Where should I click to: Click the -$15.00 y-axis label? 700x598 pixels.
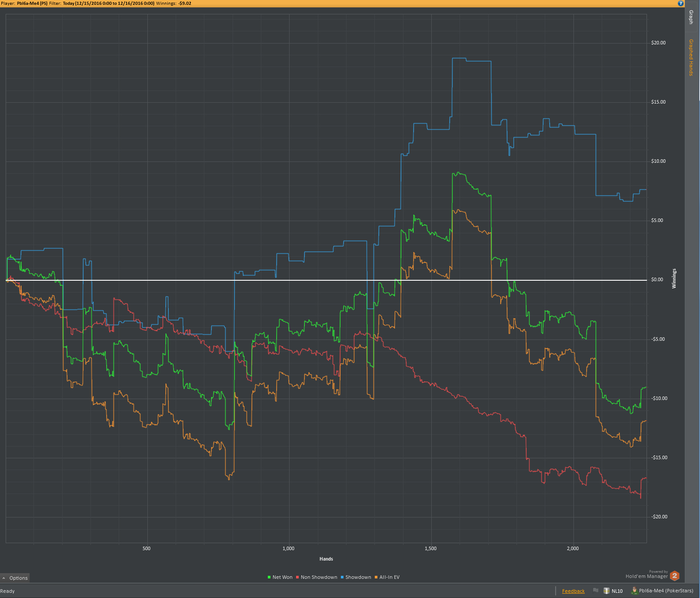tap(658, 457)
